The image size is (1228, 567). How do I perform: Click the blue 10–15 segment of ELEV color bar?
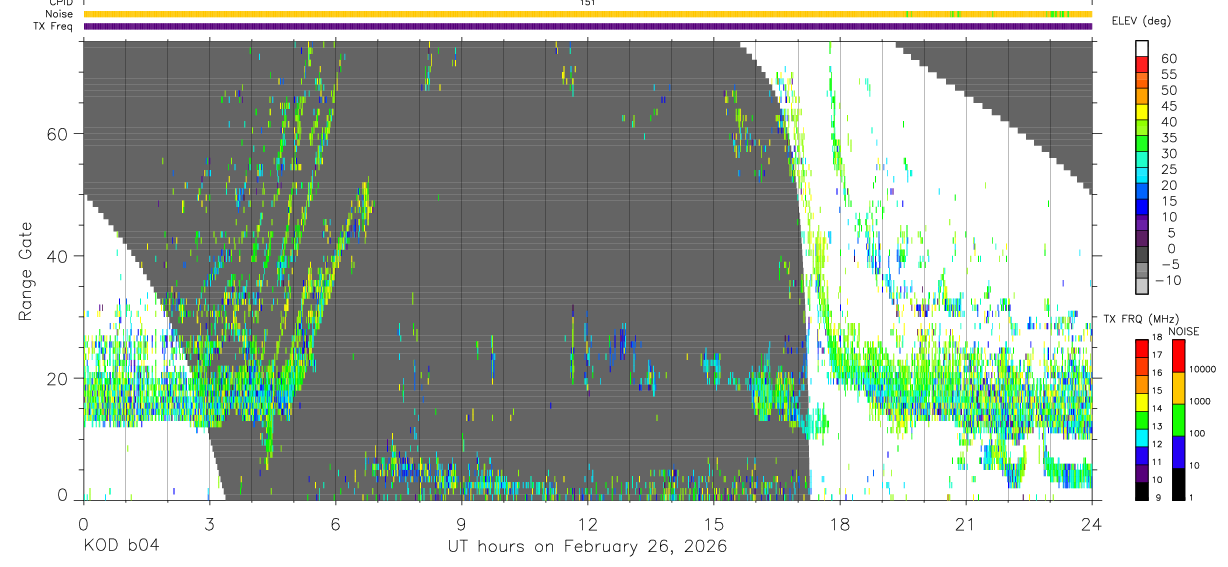(1142, 207)
